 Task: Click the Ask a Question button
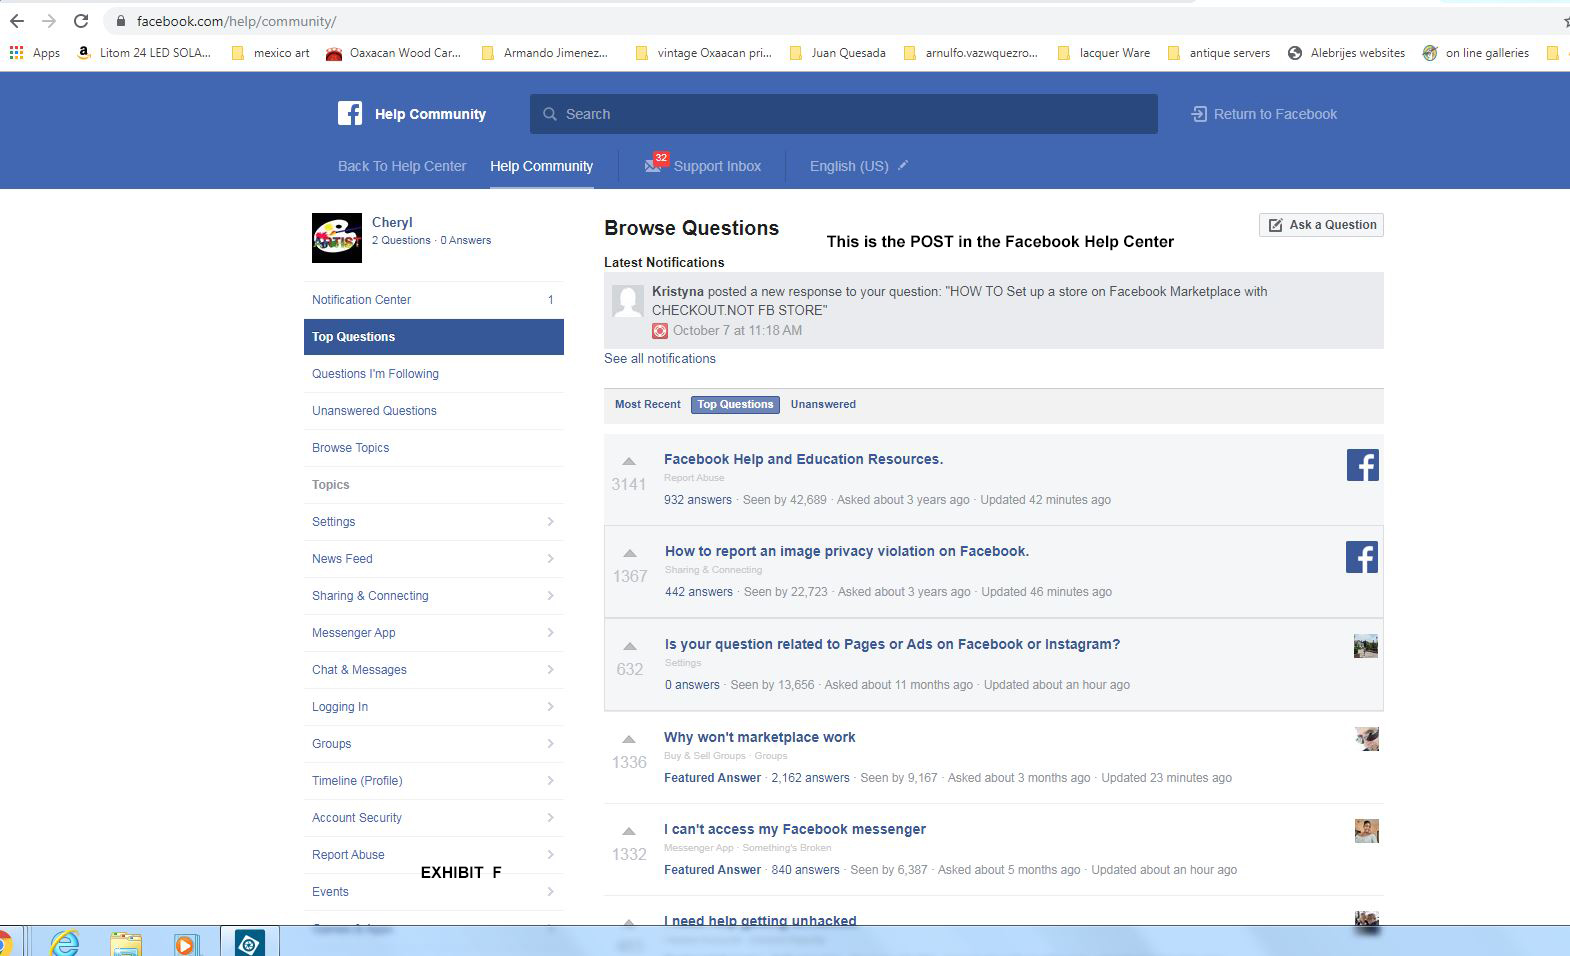[x=1321, y=225]
